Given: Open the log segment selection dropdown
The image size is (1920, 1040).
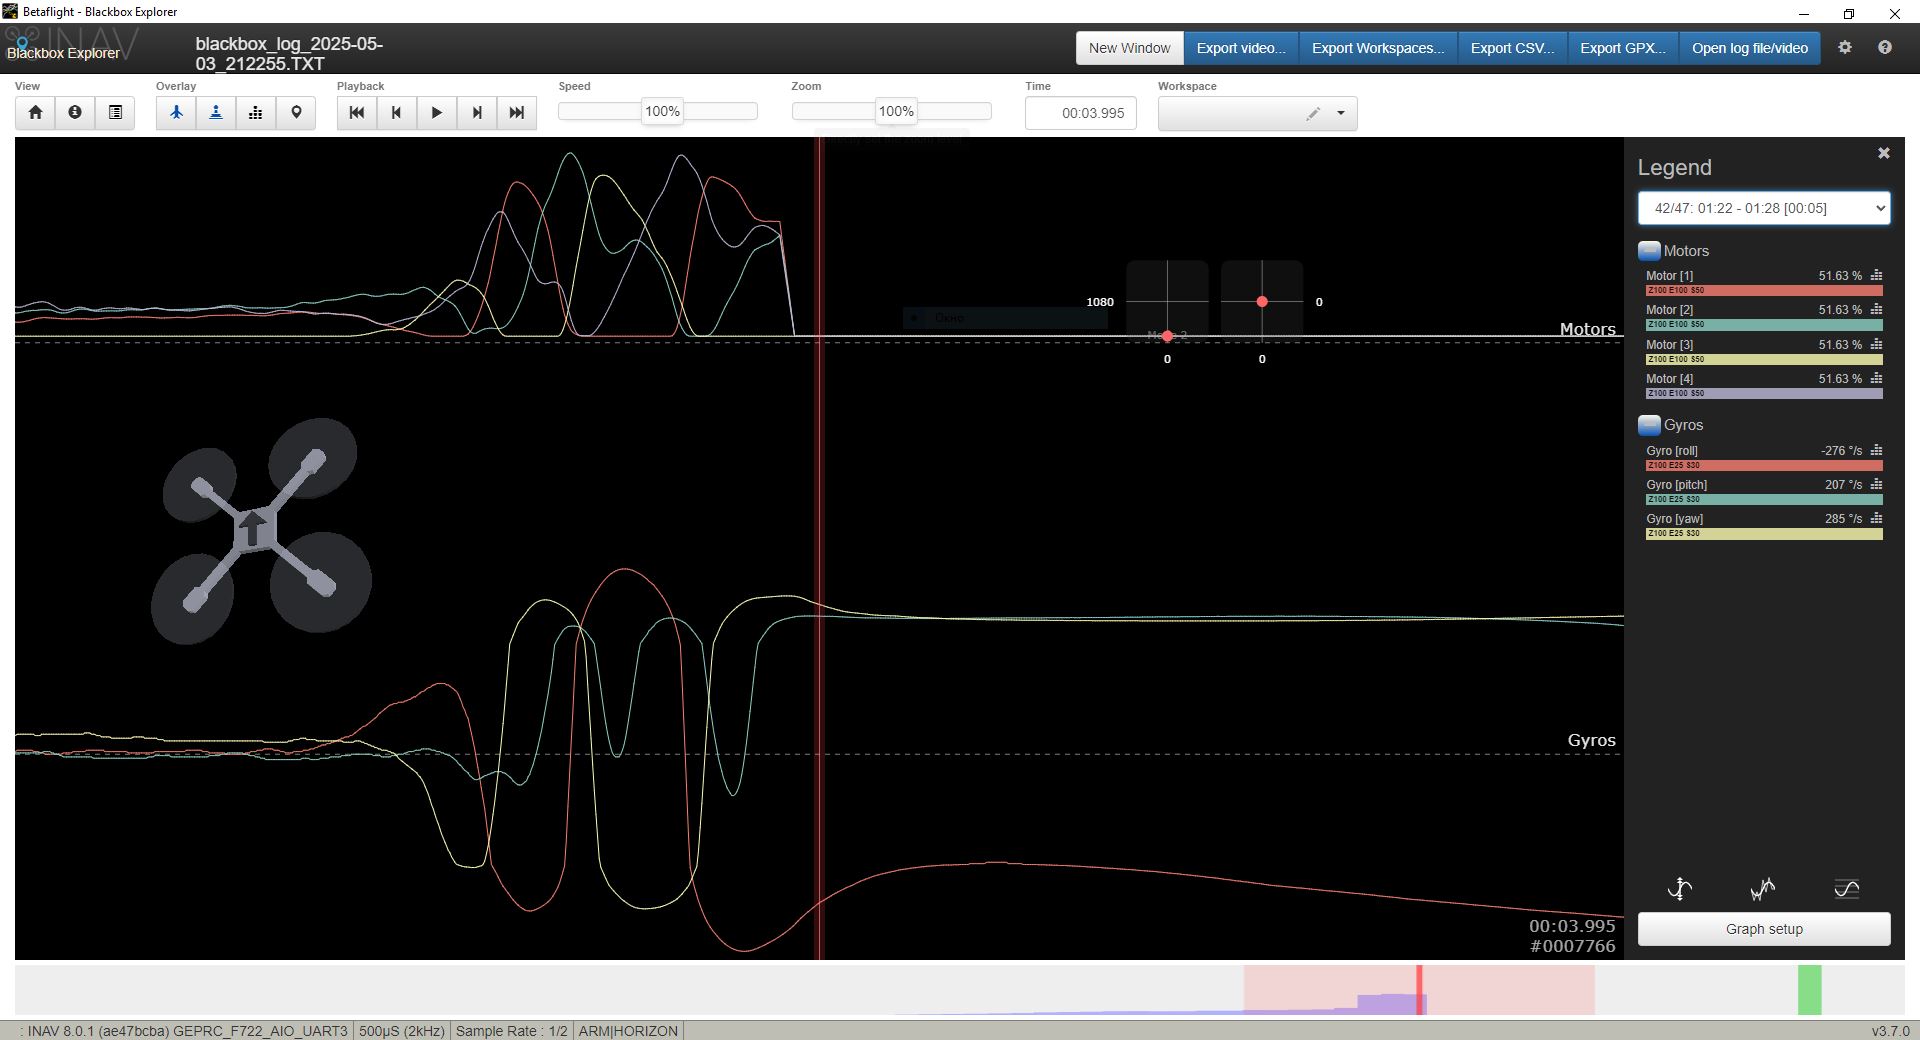Looking at the screenshot, I should 1763,208.
